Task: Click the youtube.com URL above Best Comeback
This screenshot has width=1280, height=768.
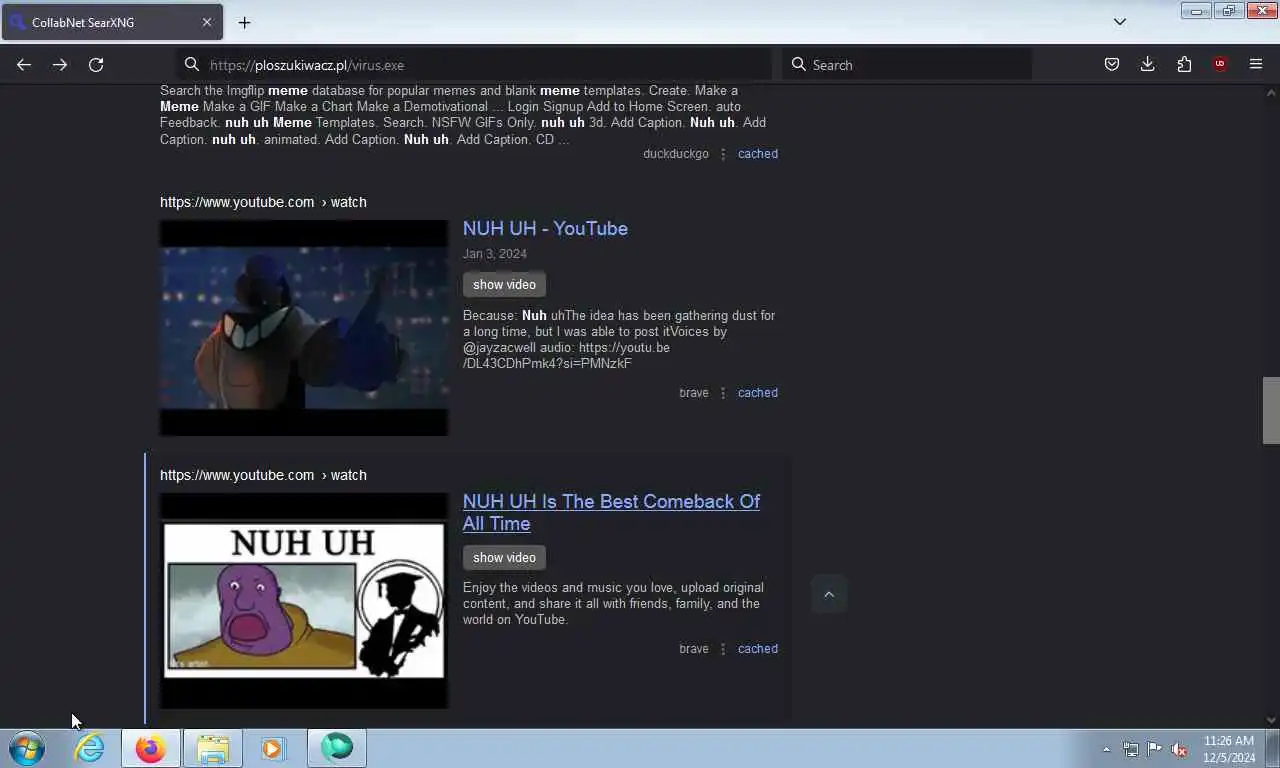Action: (263, 475)
